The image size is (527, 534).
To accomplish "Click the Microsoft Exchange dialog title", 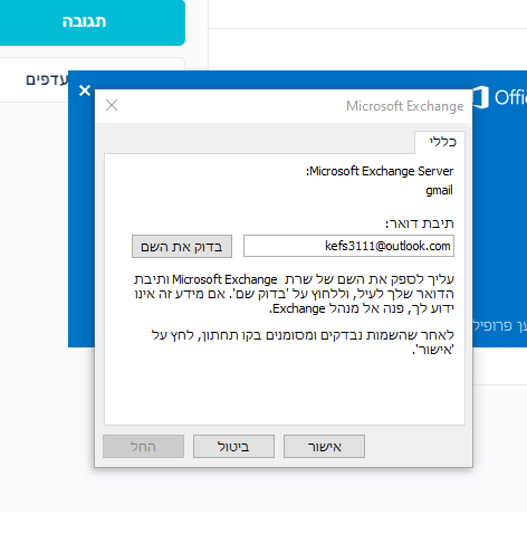I will (405, 106).
